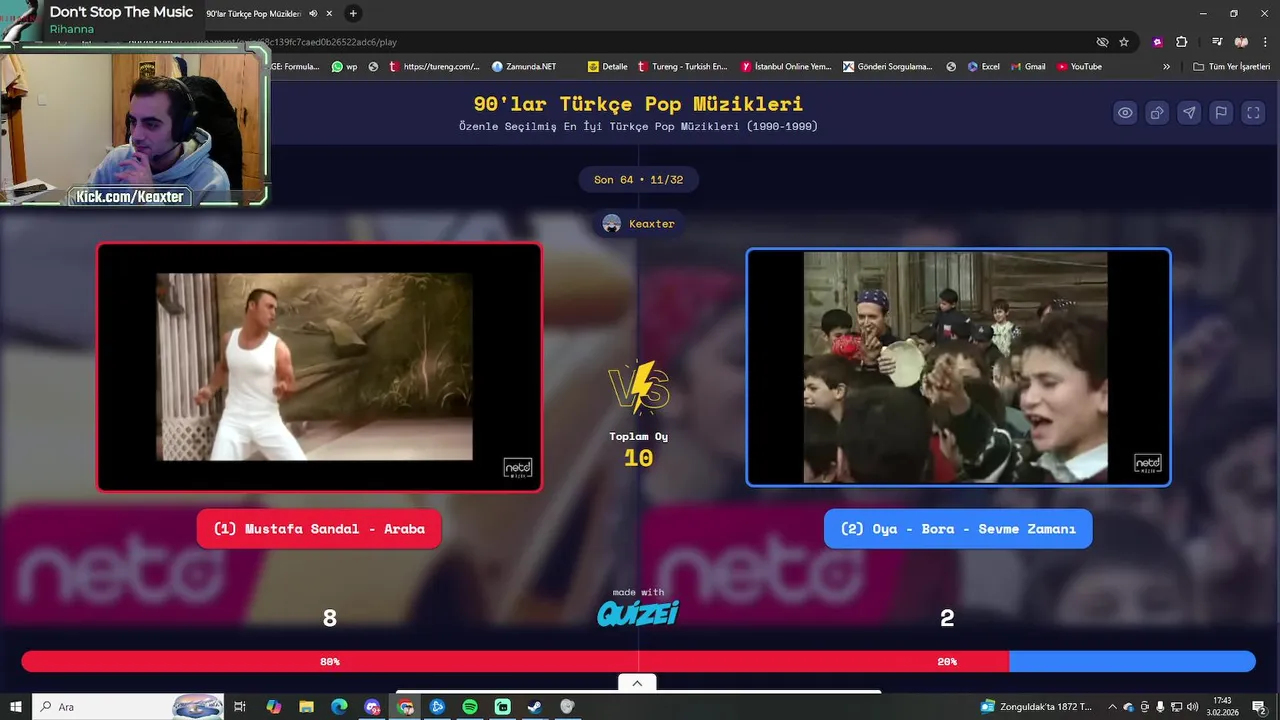Open the wp WhatsApp bookmark
This screenshot has height=720, width=1280.
click(345, 67)
